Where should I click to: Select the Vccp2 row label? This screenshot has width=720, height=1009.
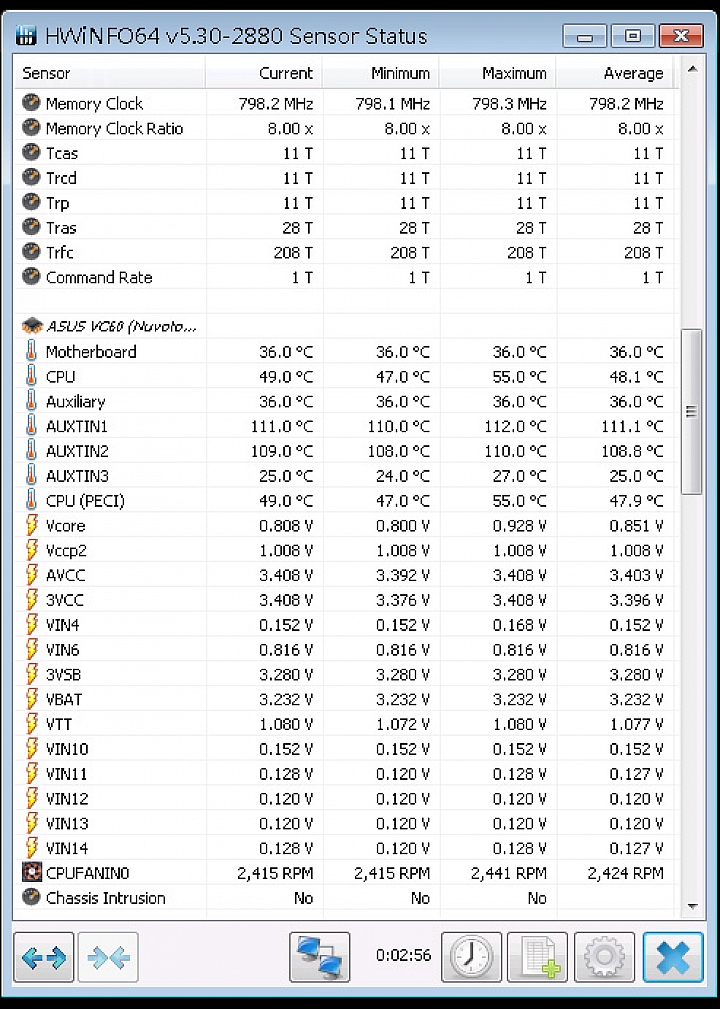(66, 550)
